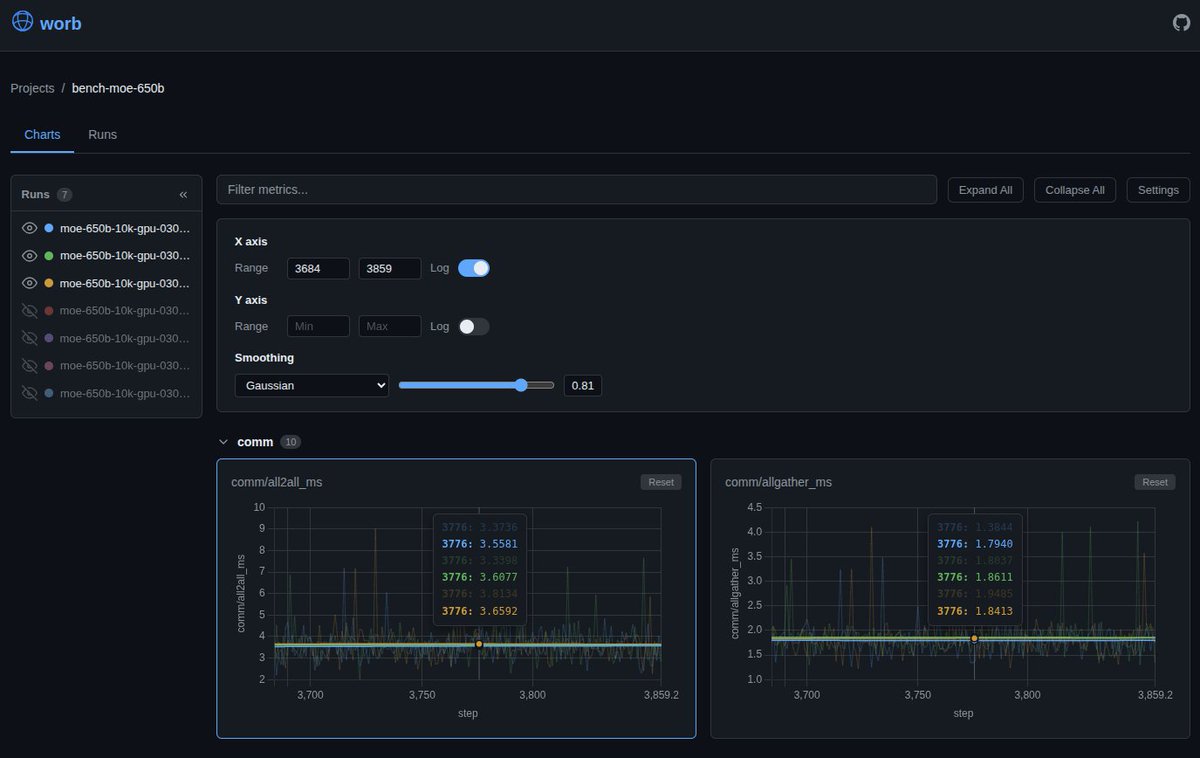The height and width of the screenshot is (758, 1200).
Task: Open Settings button
Action: (x=1158, y=190)
